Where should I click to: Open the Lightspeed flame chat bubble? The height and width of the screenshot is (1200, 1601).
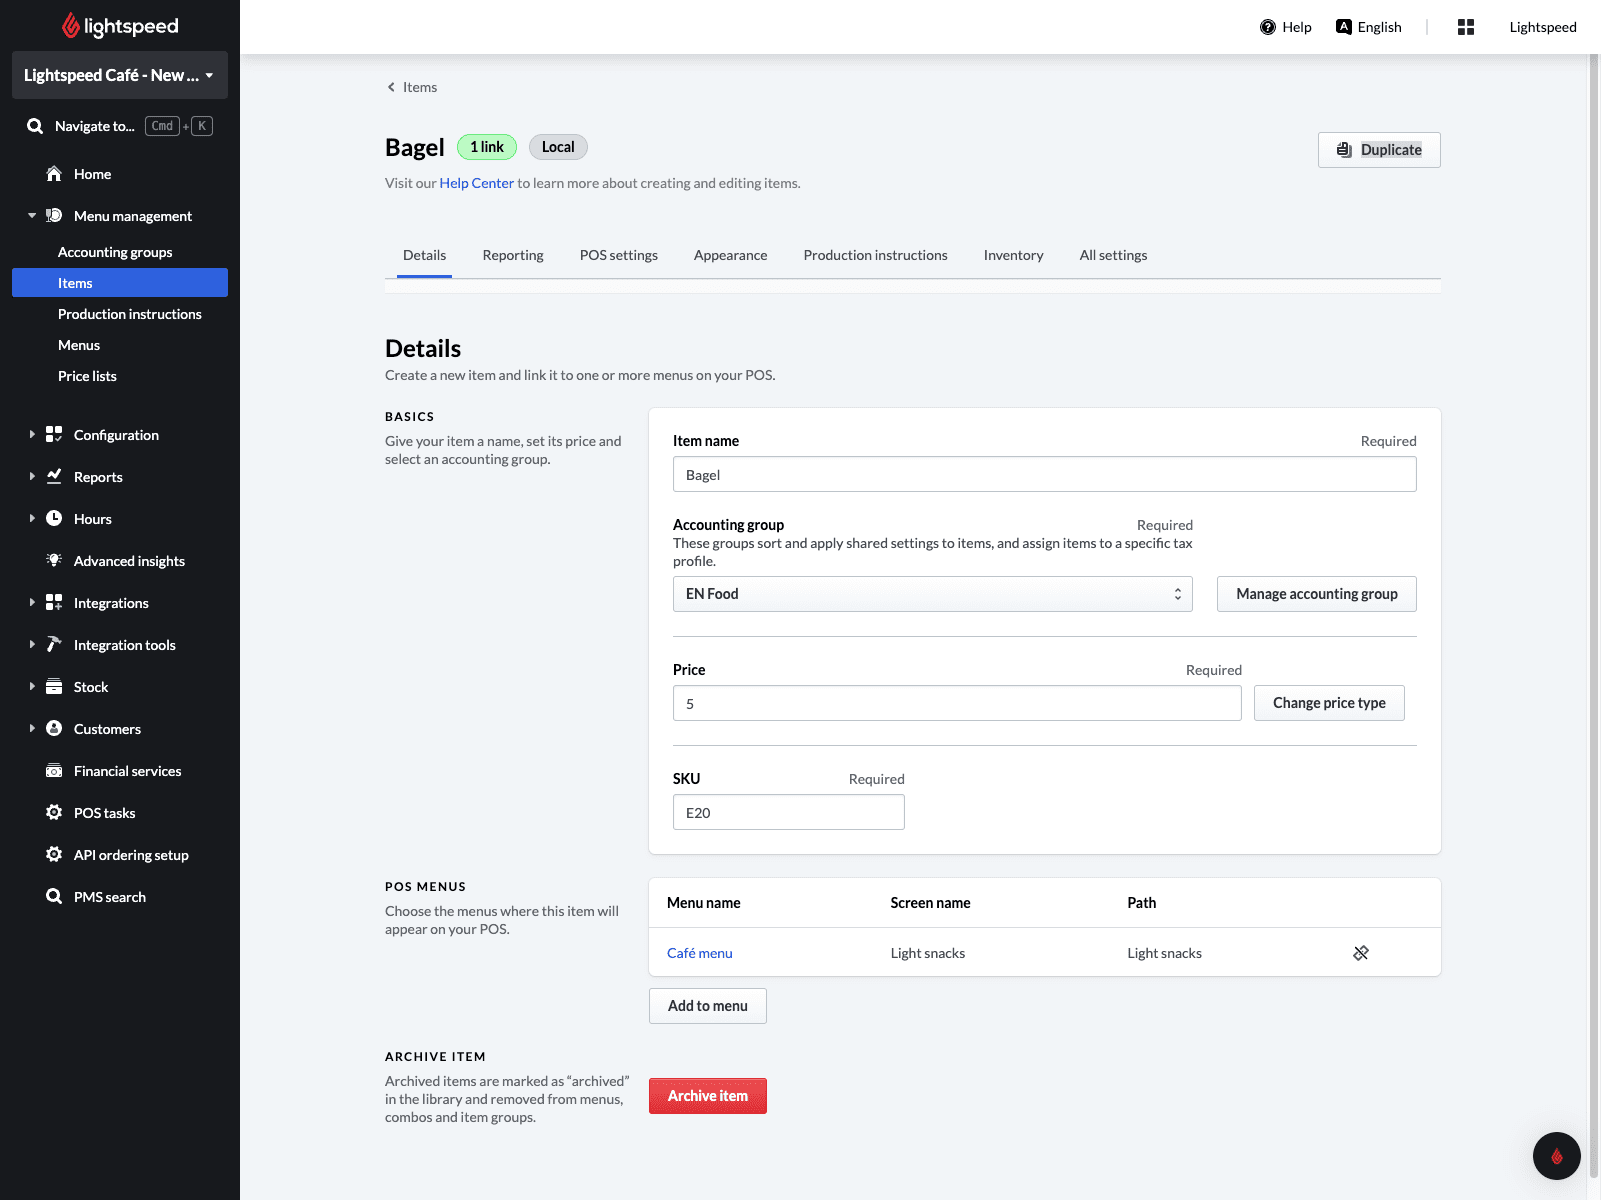pyautogui.click(x=1556, y=1156)
